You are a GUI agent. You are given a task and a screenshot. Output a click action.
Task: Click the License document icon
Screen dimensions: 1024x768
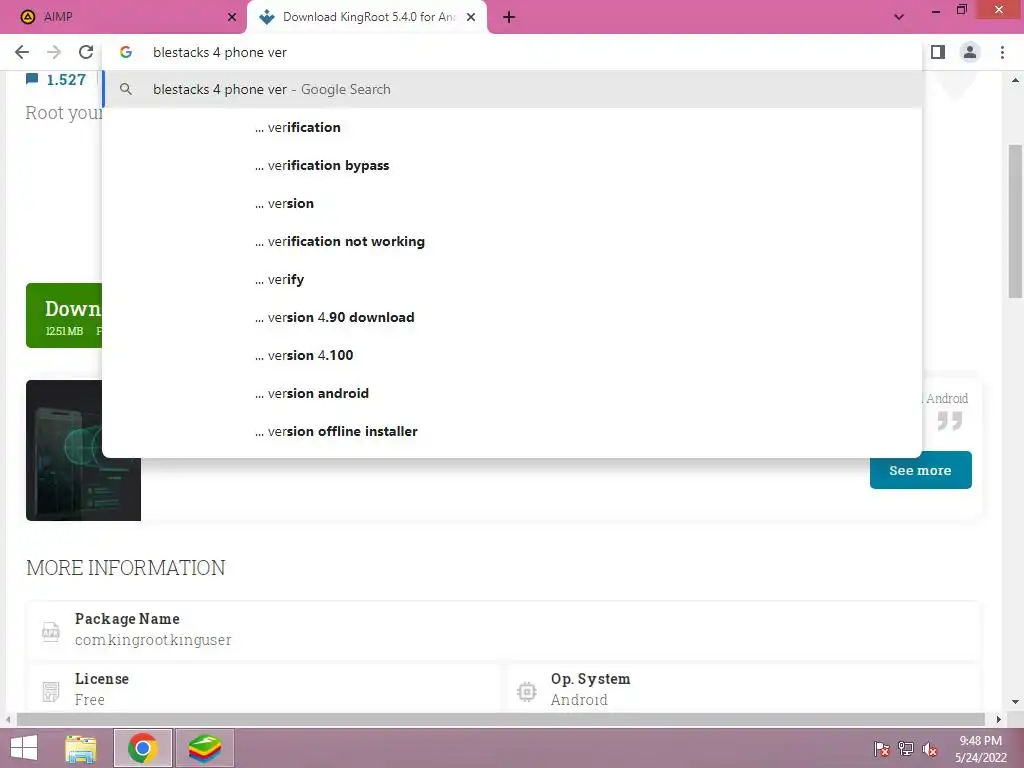coord(50,691)
